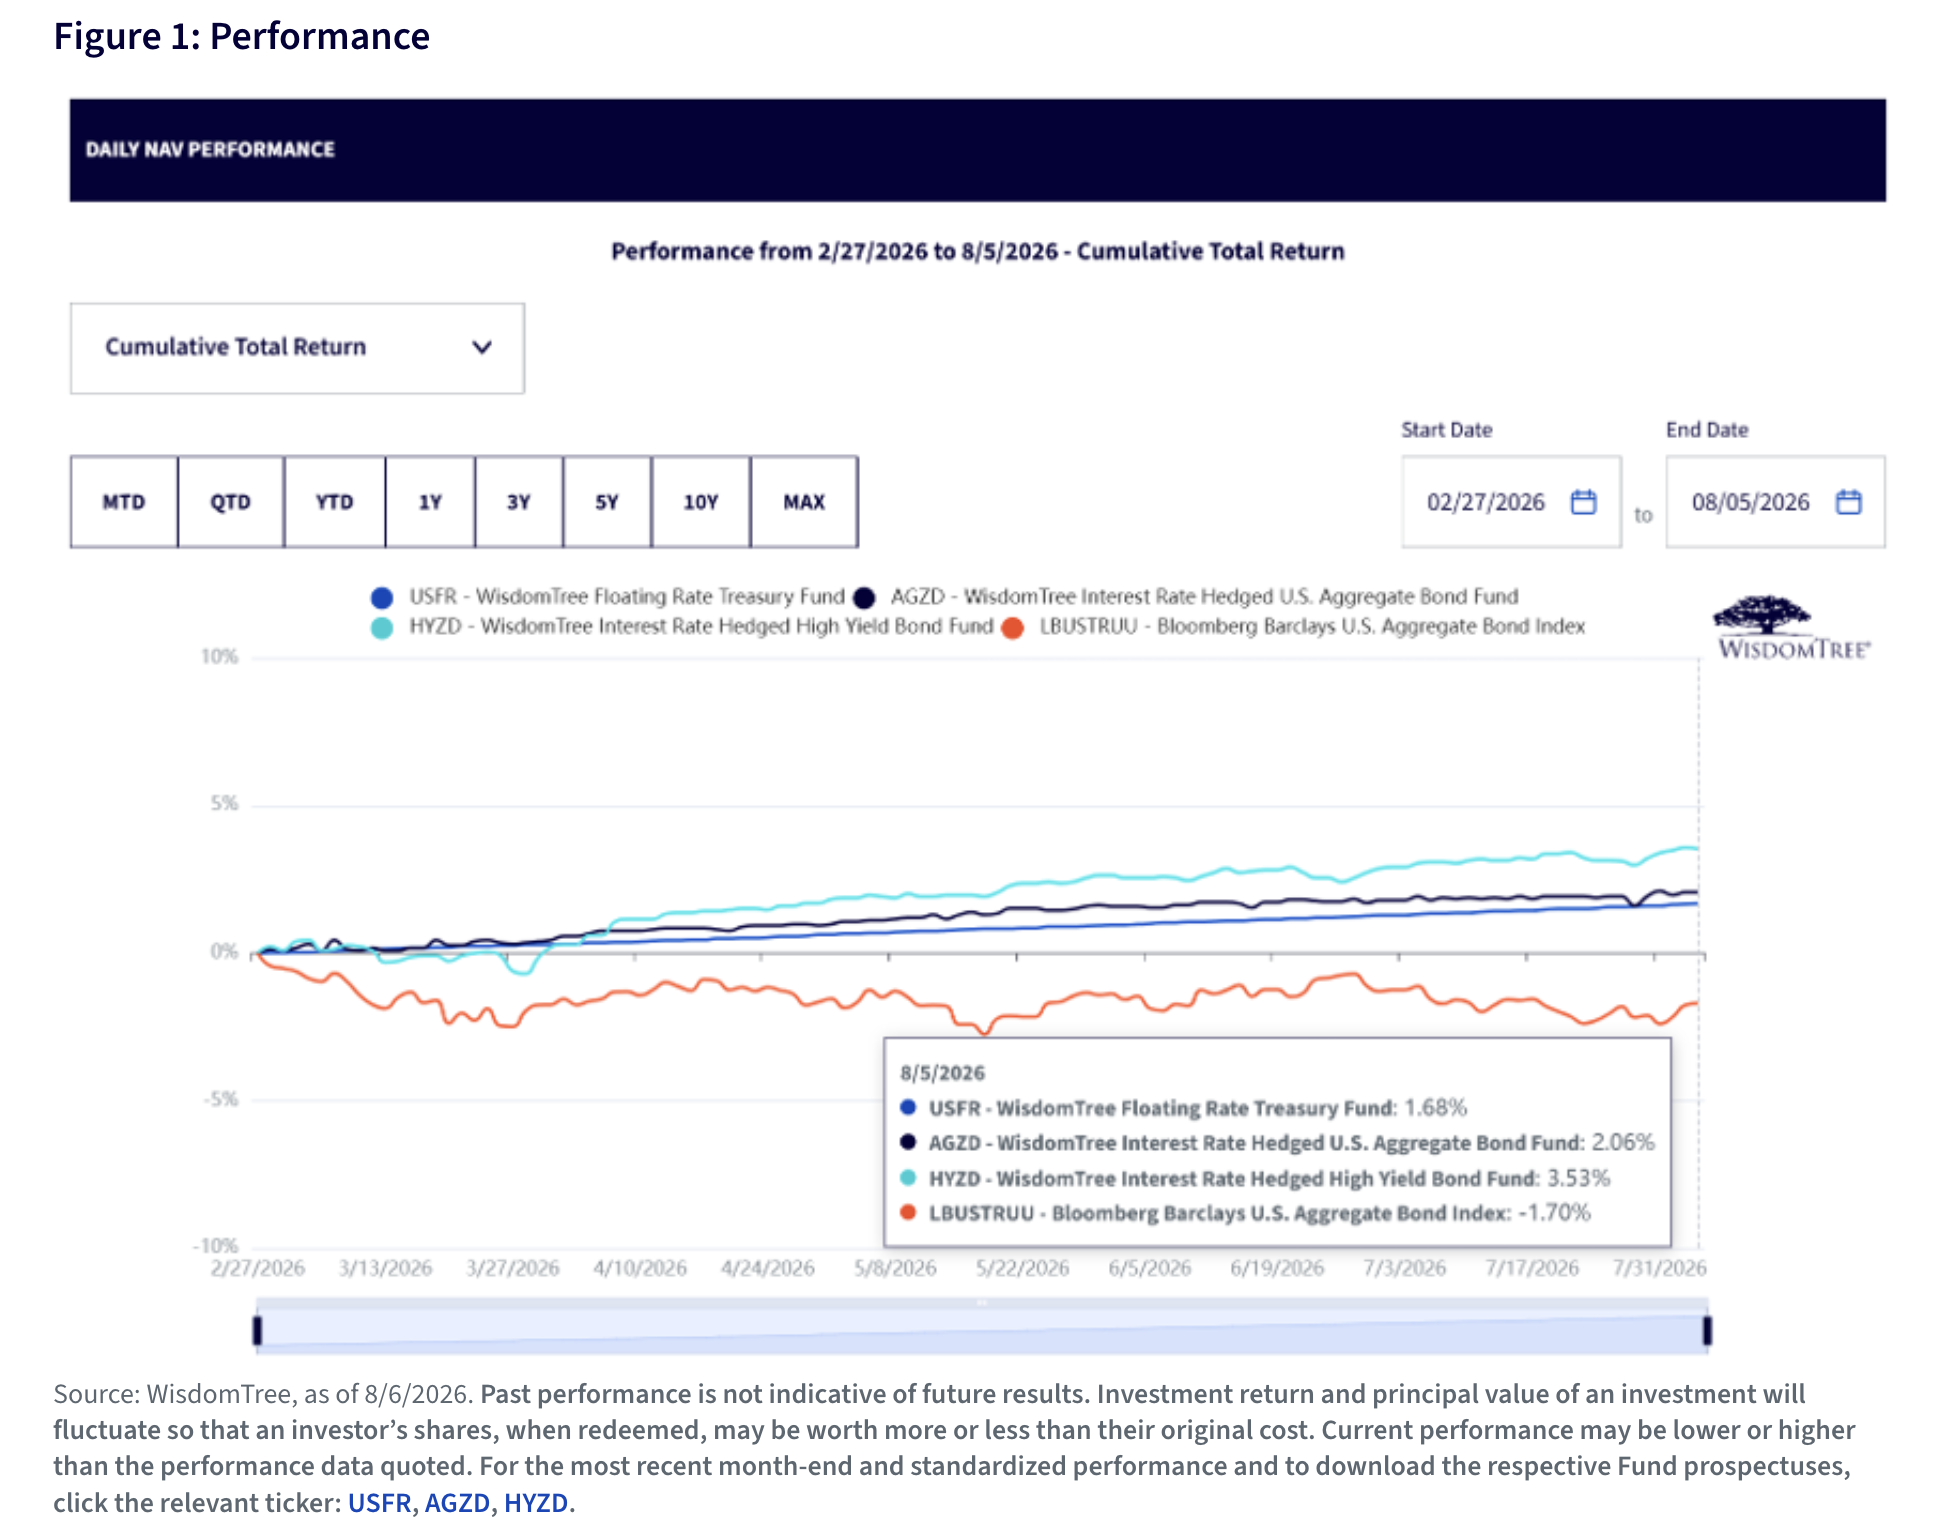This screenshot has height=1538, width=1954.
Task: Select the 3Y time range
Action: 519,502
